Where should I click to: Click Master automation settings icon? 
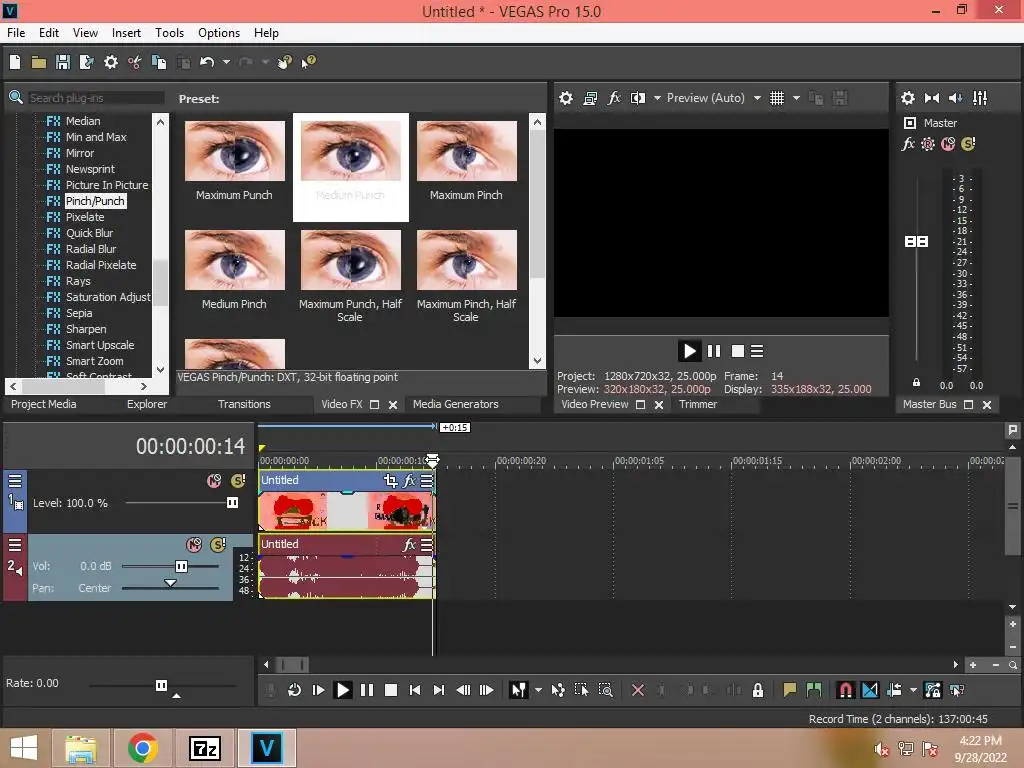point(928,144)
